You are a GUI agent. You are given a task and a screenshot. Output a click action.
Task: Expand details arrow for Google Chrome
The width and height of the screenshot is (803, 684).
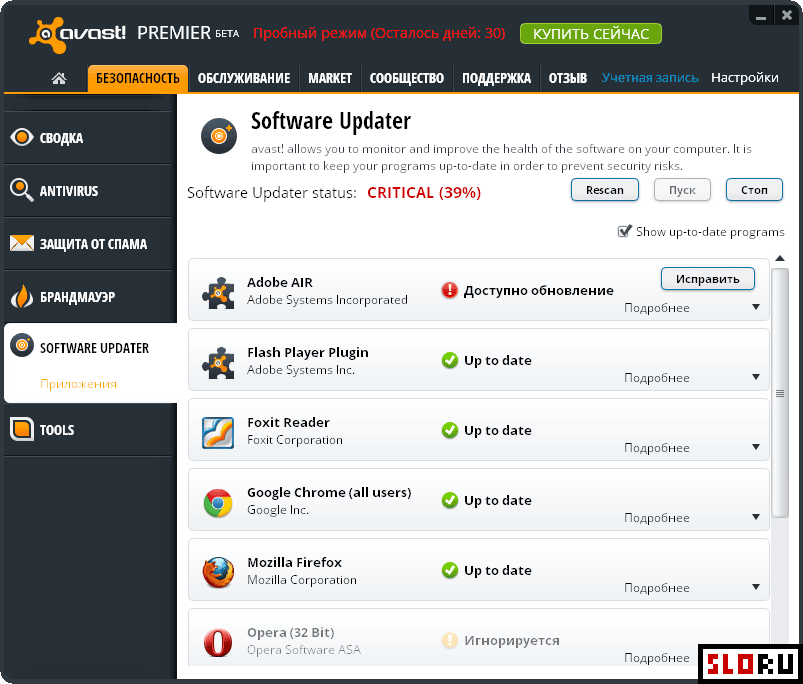756,517
